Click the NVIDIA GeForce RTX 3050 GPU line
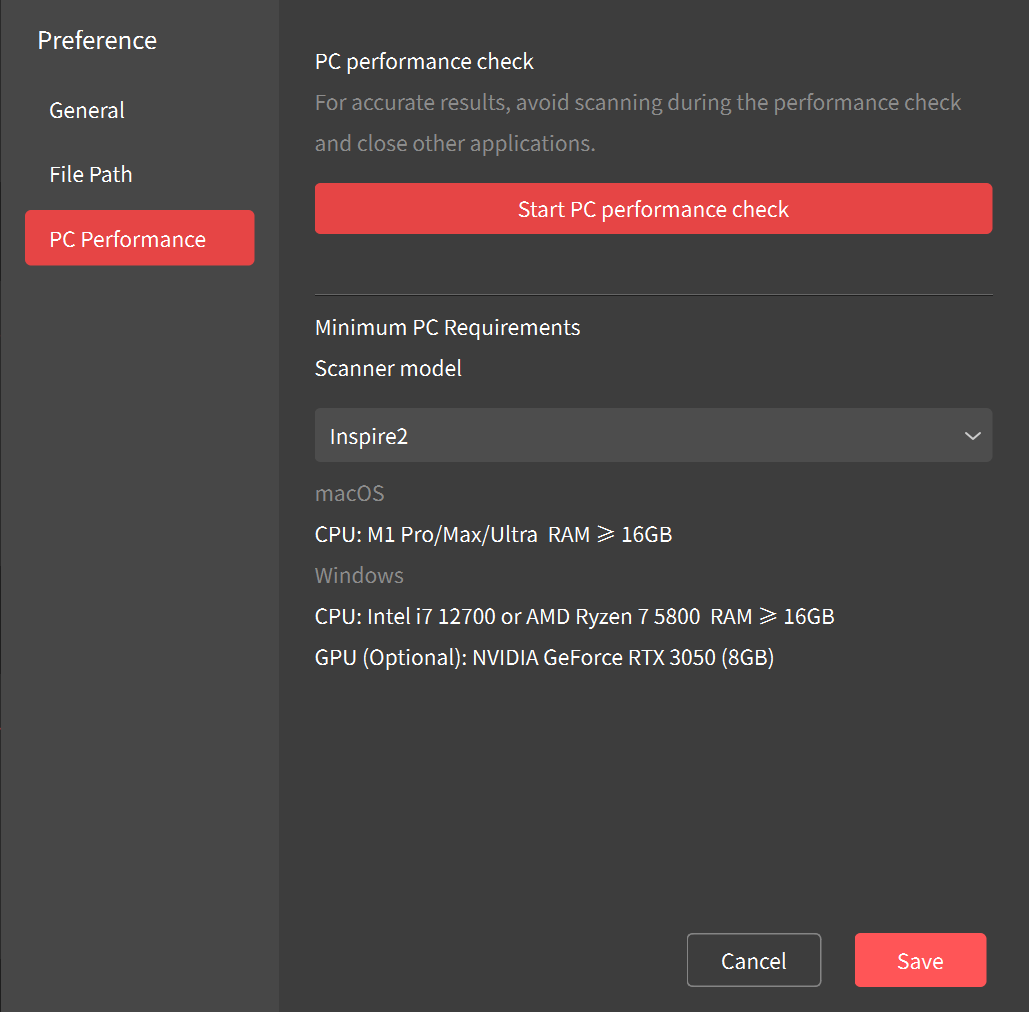1029x1012 pixels. (544, 657)
